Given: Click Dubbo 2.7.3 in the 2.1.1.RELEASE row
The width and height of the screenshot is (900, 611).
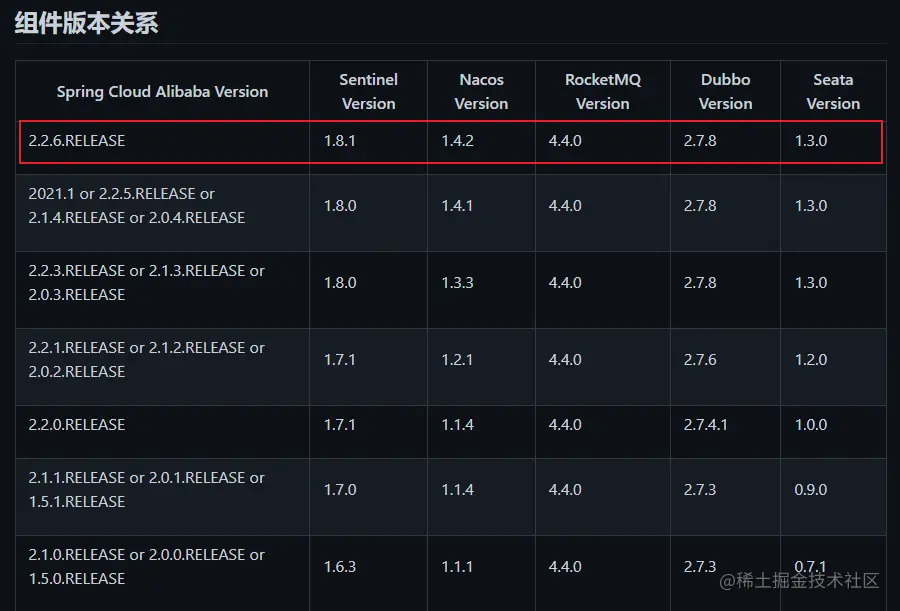Looking at the screenshot, I should (x=700, y=489).
